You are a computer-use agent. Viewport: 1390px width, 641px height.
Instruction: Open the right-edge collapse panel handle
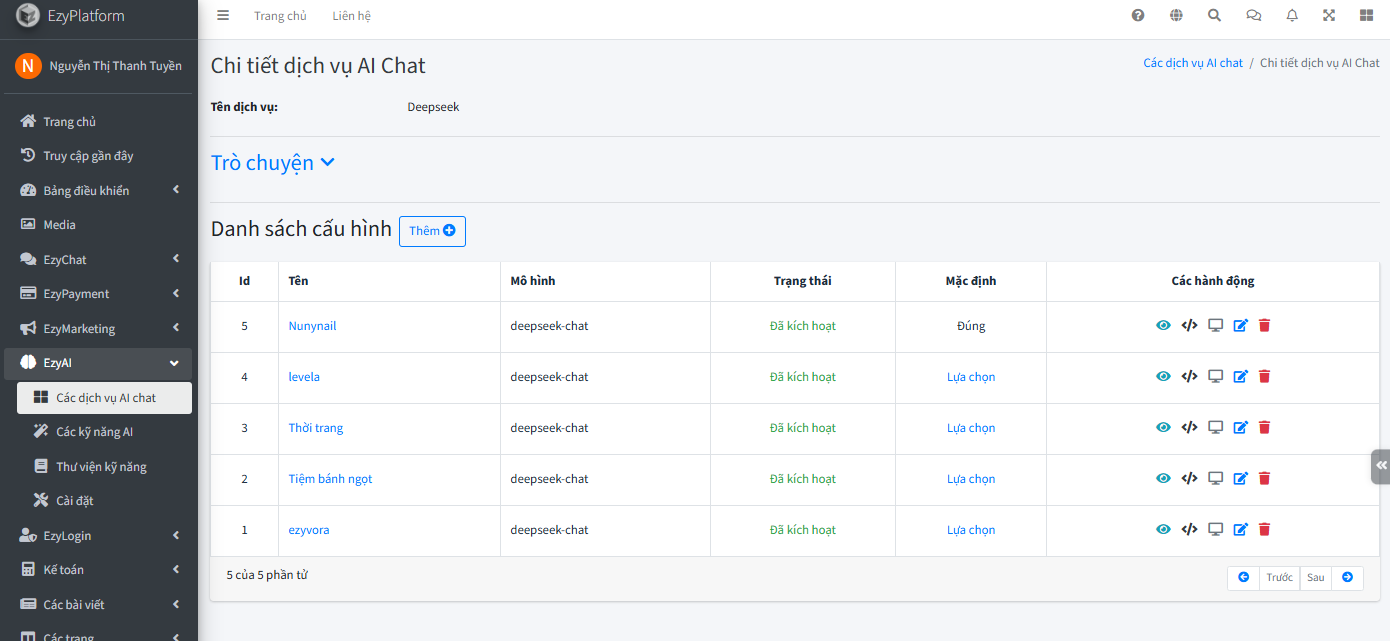click(x=1381, y=466)
